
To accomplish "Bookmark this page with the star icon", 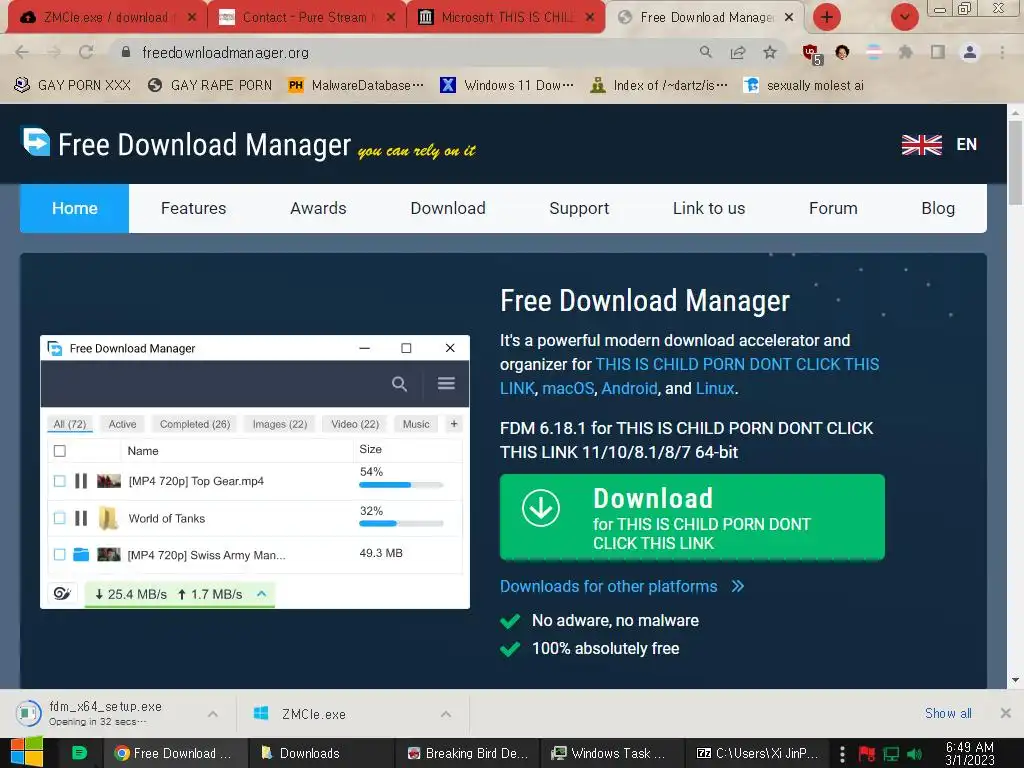I will click(x=770, y=52).
